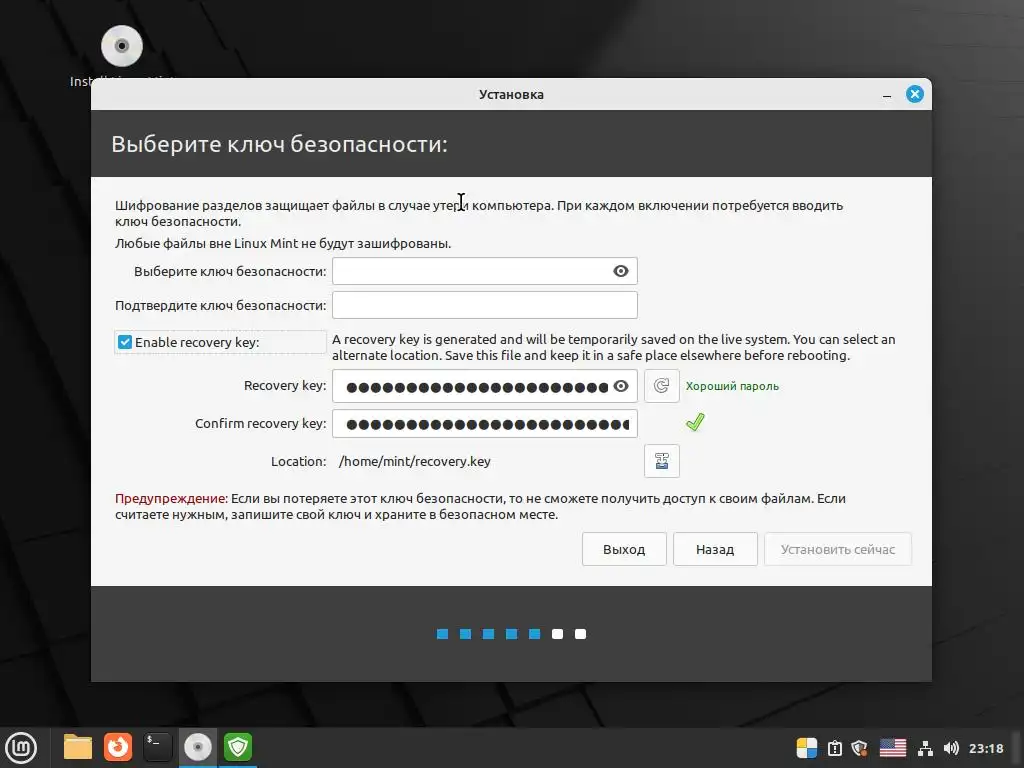Open Firefox from the taskbar
This screenshot has height=768, width=1024.
pos(118,747)
